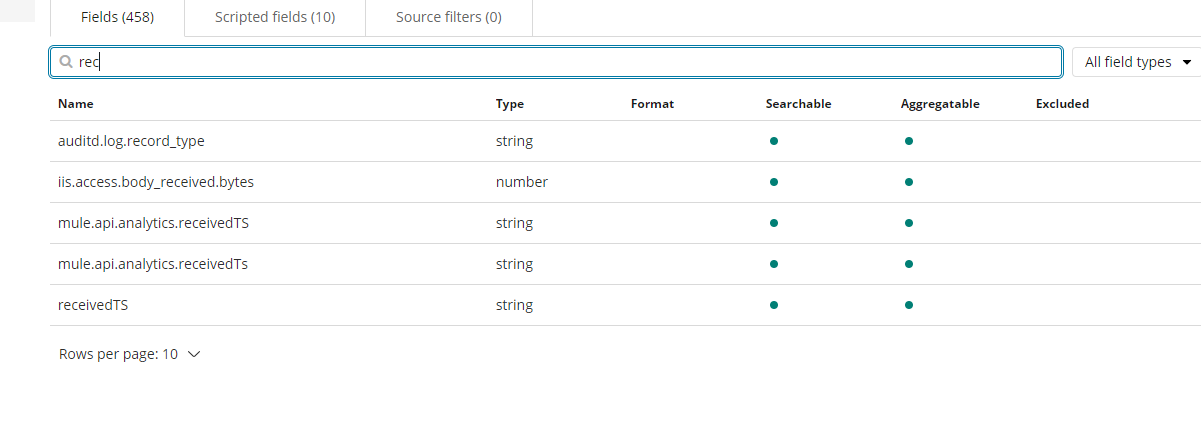The width and height of the screenshot is (1201, 429).
Task: Click searchable dot for auditd.log.record_type
Action: (x=774, y=141)
